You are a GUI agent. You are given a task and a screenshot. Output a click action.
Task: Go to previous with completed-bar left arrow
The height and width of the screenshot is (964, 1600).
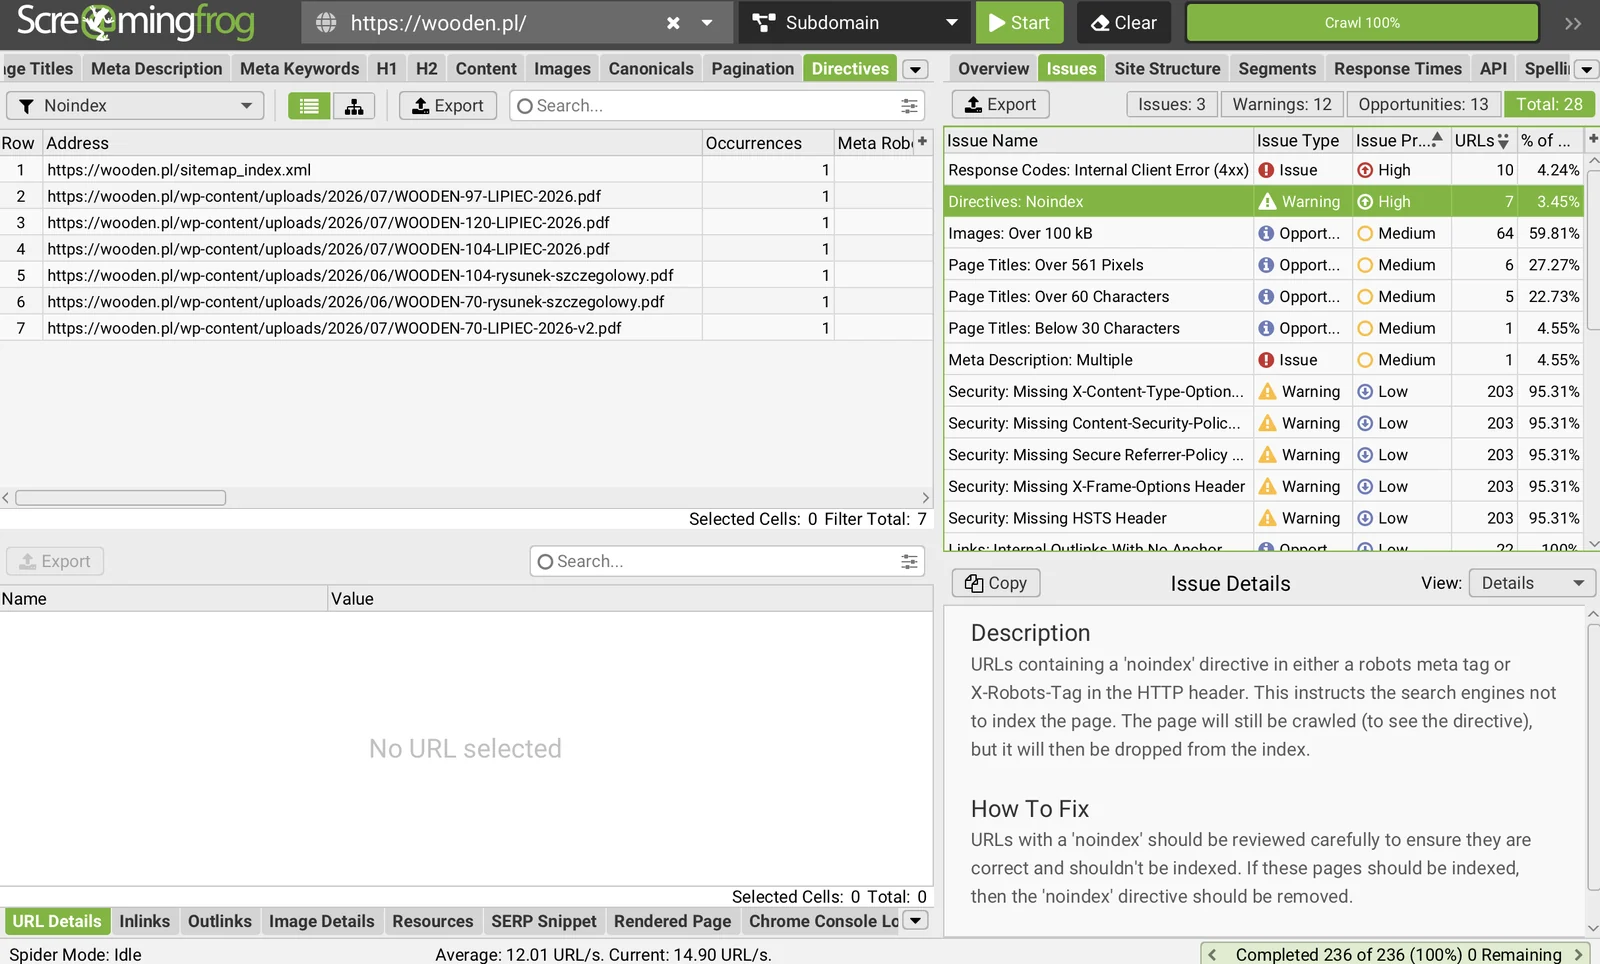1212,955
